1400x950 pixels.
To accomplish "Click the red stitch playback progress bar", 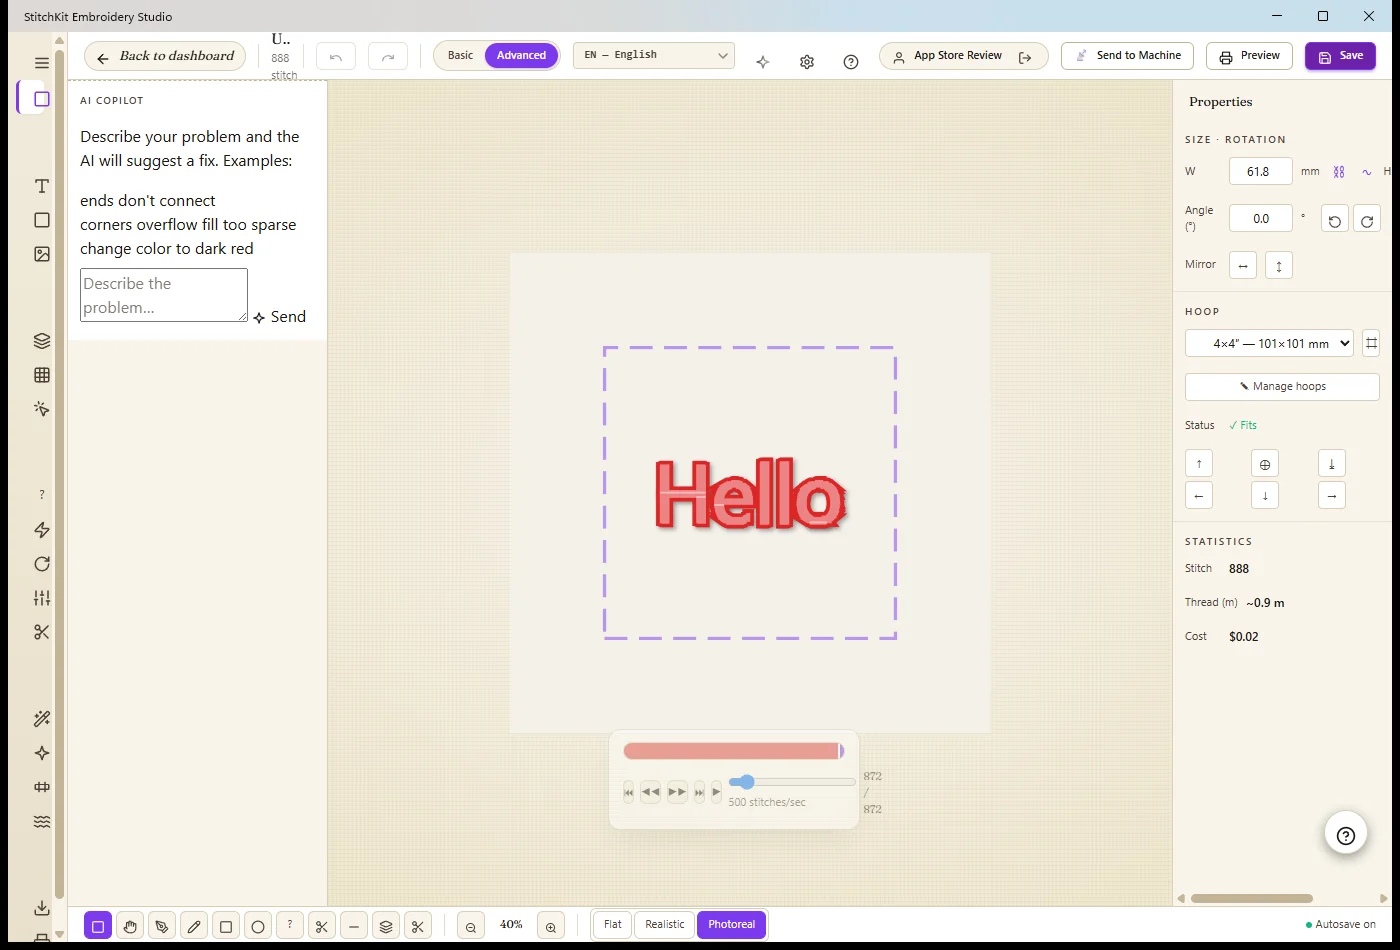I will tap(733, 751).
